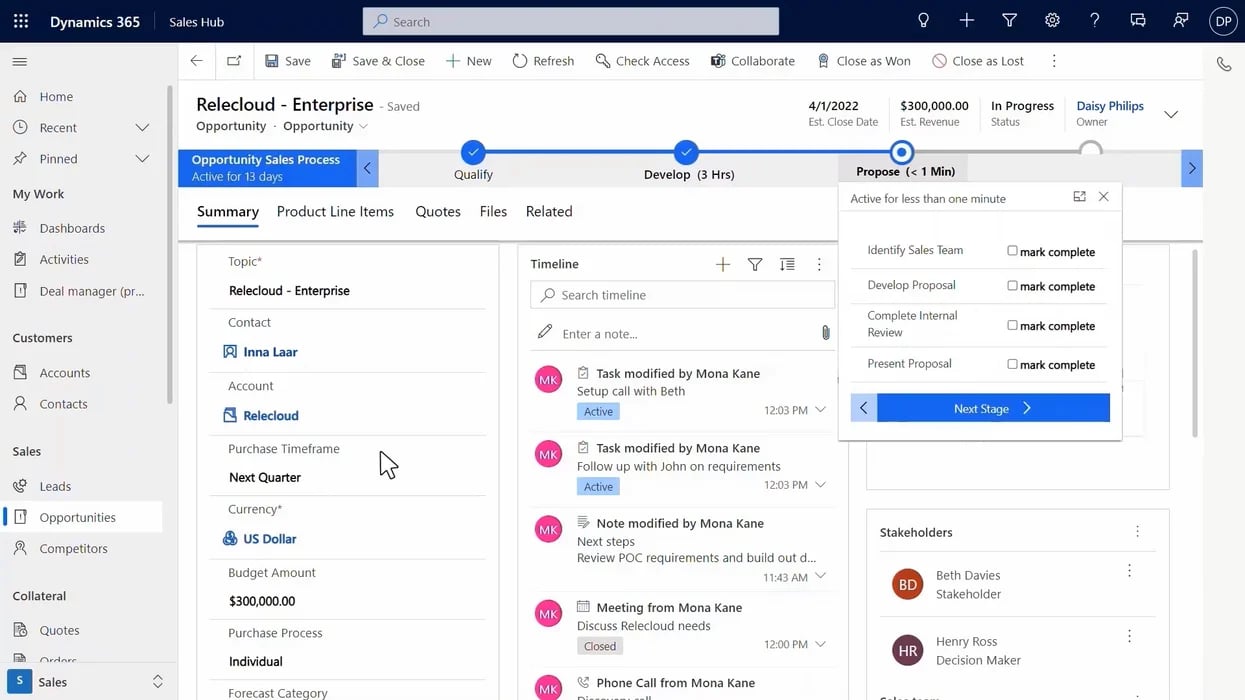The width and height of the screenshot is (1245, 700).
Task: Open the timeline filter icon
Action: click(x=754, y=264)
